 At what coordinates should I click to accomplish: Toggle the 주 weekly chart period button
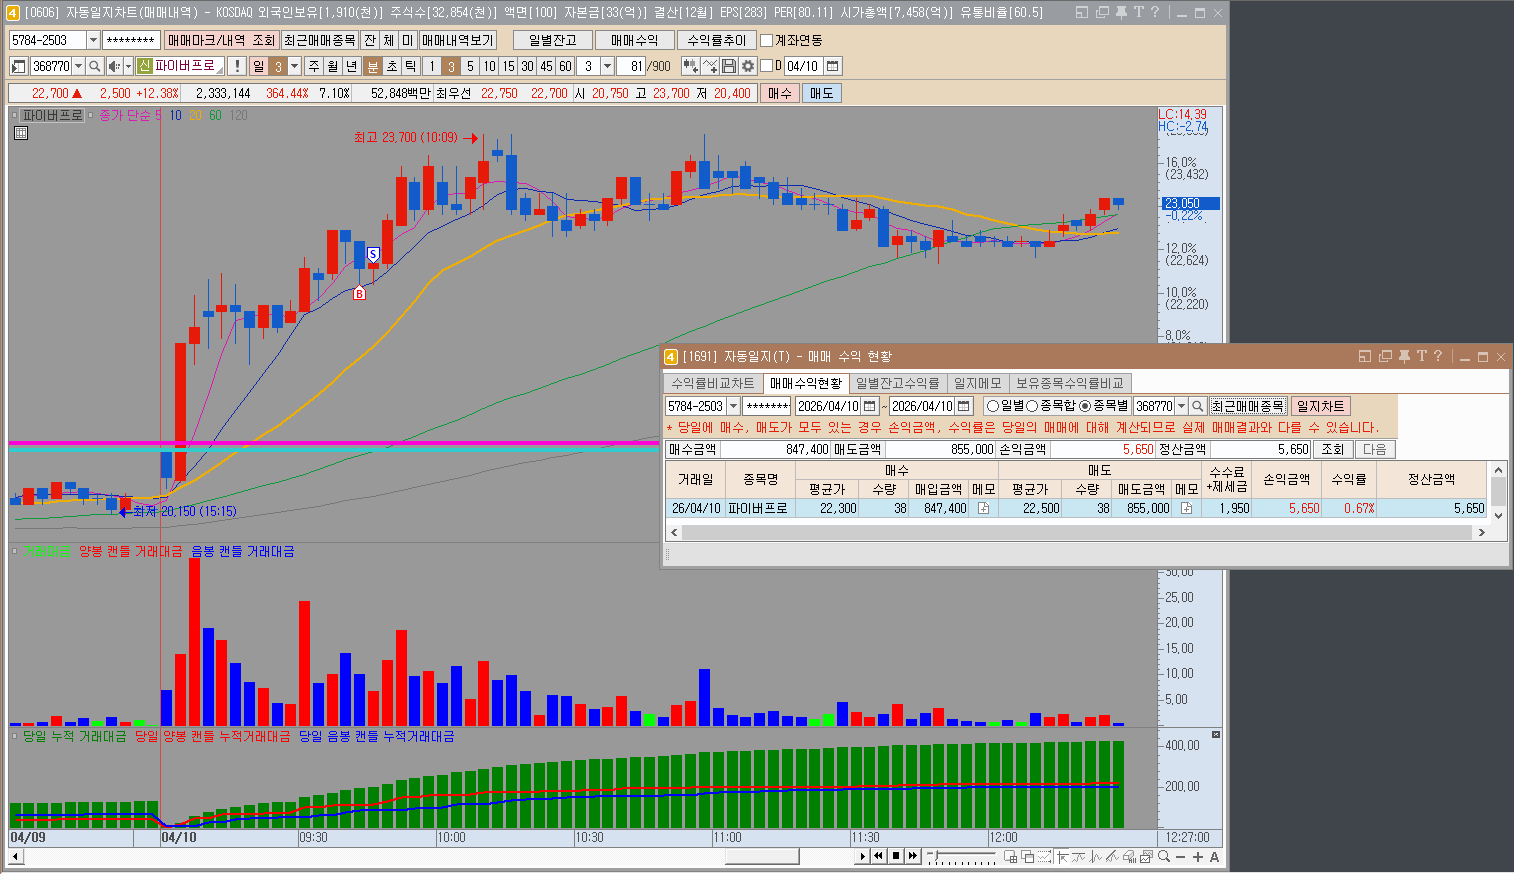[x=314, y=66]
